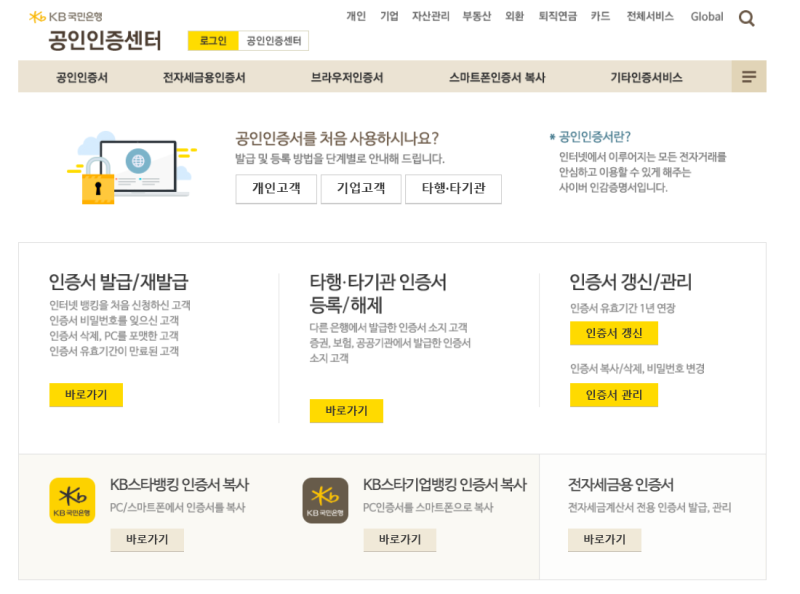The width and height of the screenshot is (800, 594).
Task: Click text 인증서 비밀번호를 잊으신 고객
Action: 114,320
